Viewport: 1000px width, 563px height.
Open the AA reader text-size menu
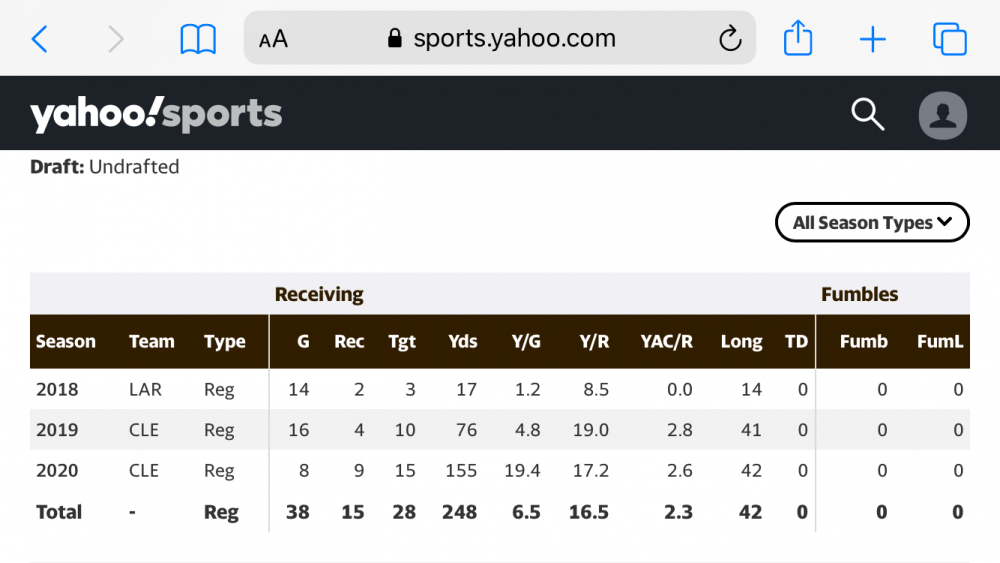[274, 40]
